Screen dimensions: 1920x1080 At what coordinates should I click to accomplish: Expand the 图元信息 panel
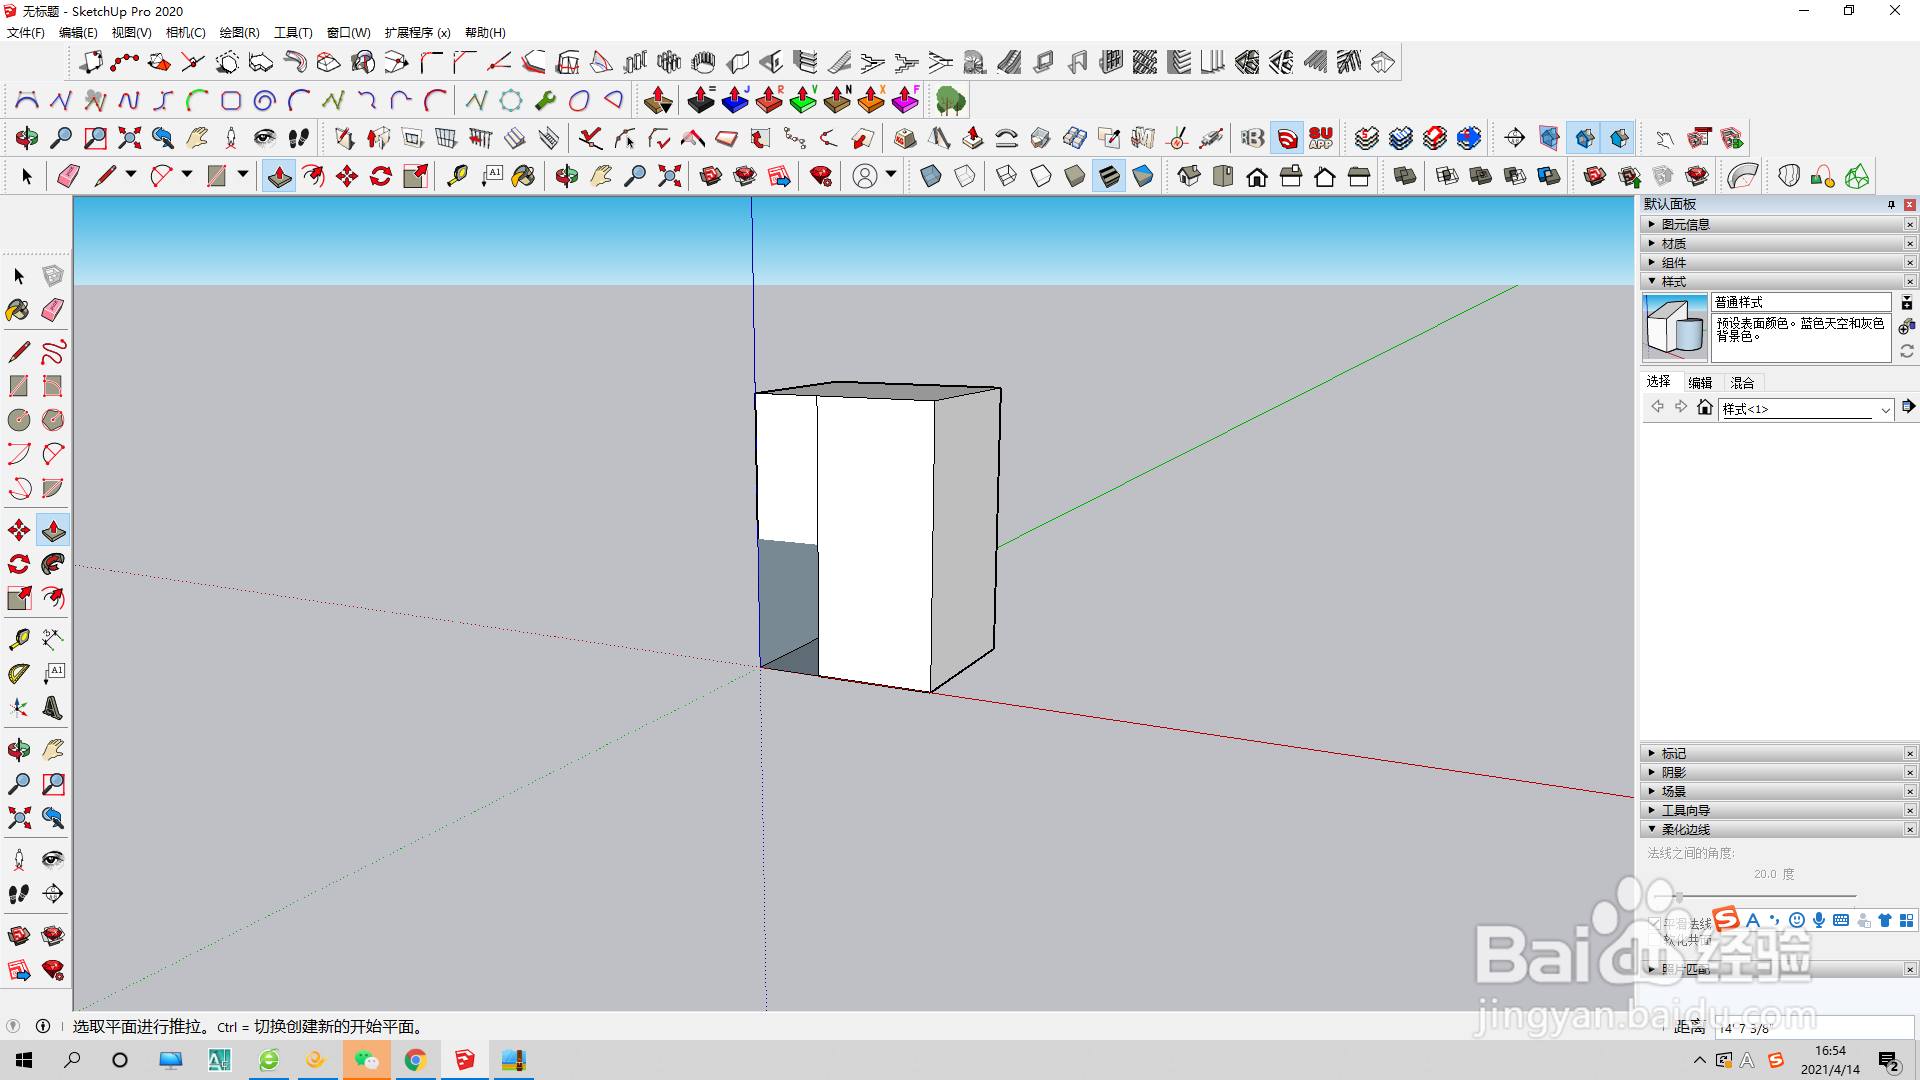[x=1685, y=224]
